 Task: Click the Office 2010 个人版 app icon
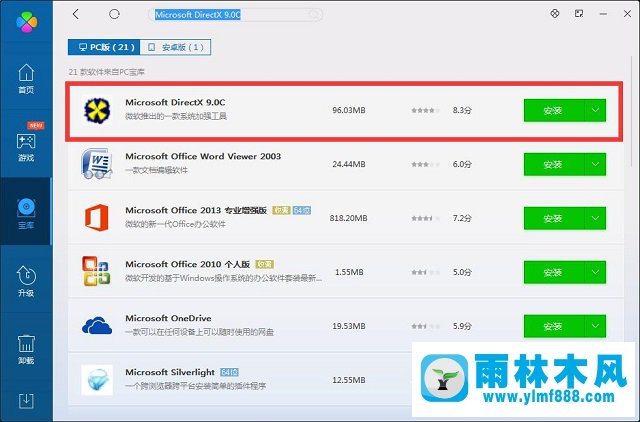tap(96, 271)
